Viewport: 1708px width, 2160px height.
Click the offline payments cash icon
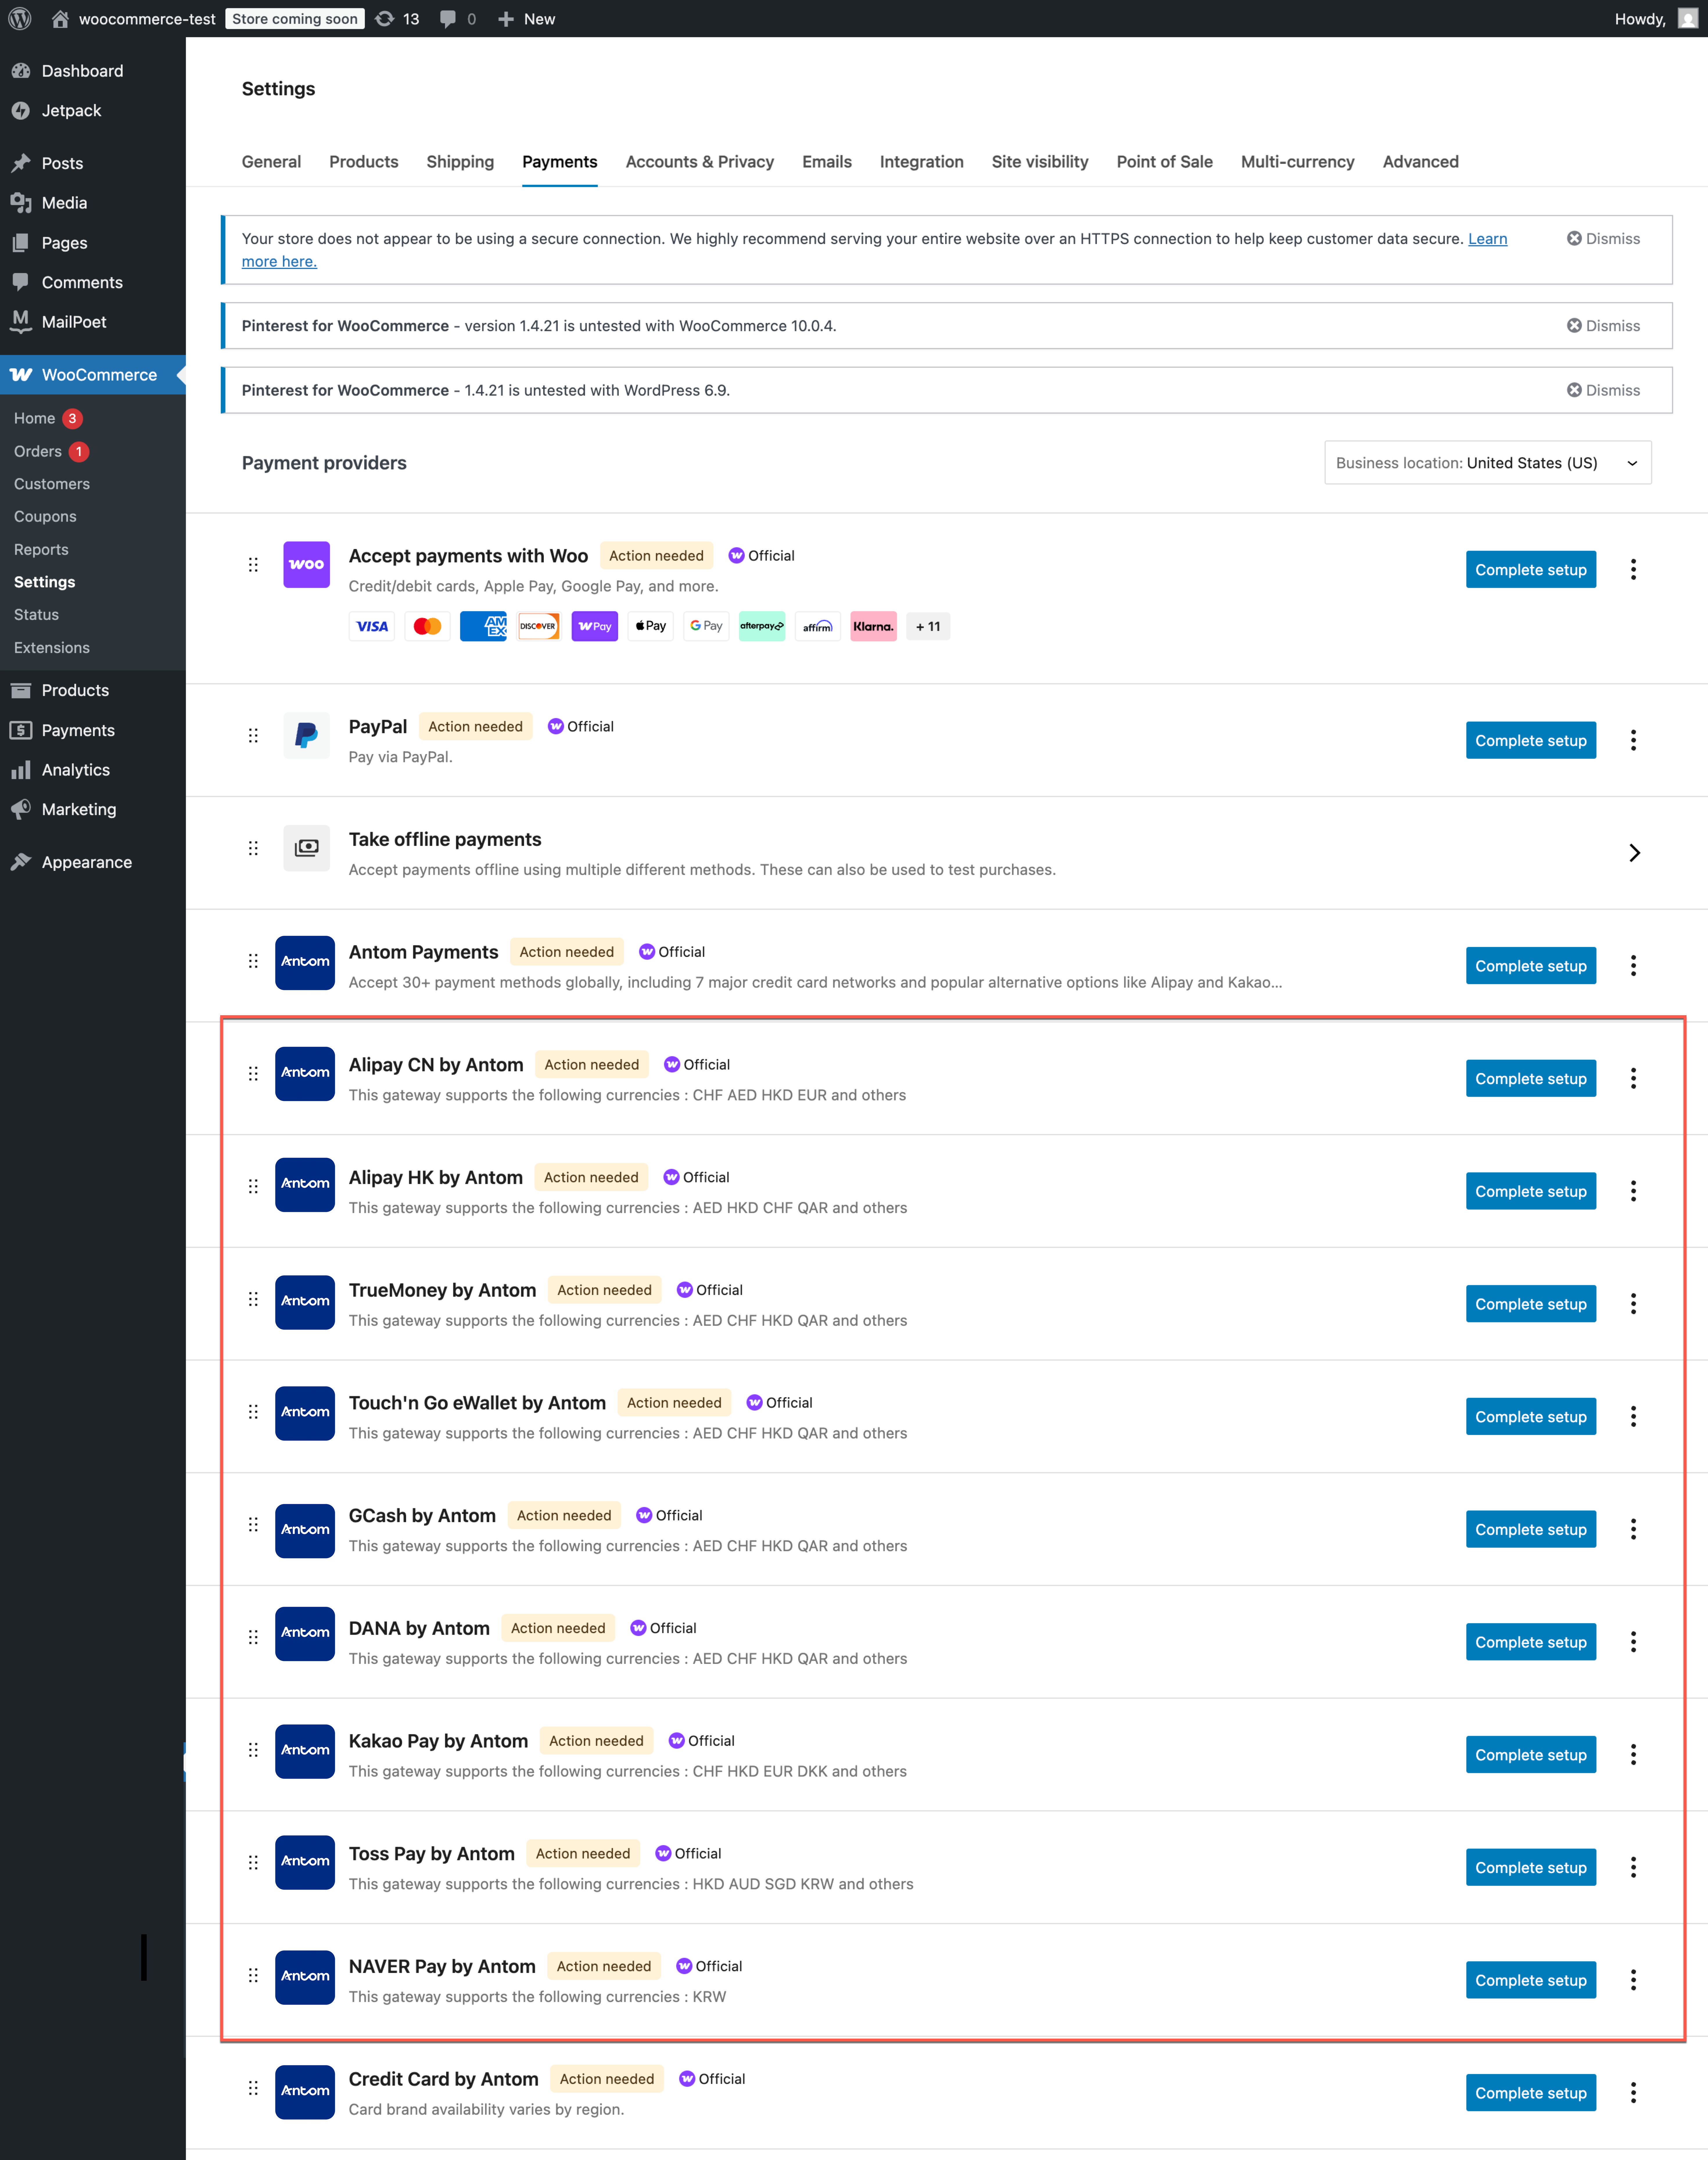(306, 848)
